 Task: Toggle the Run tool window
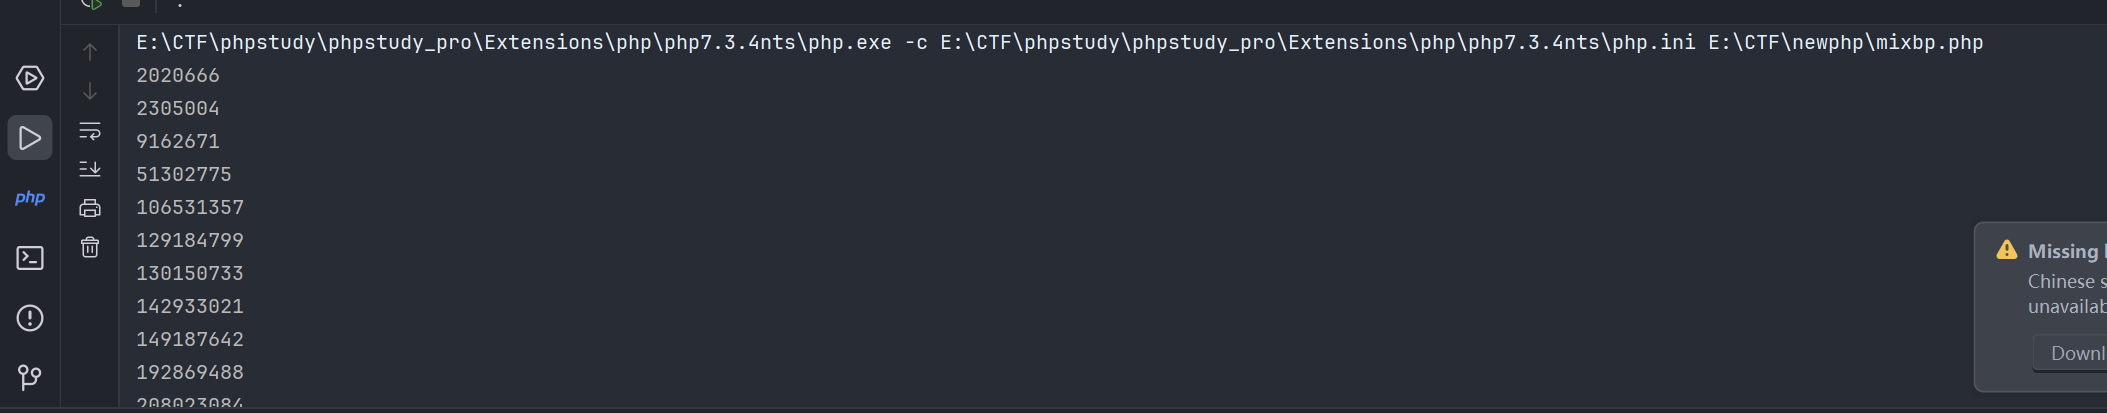point(30,138)
